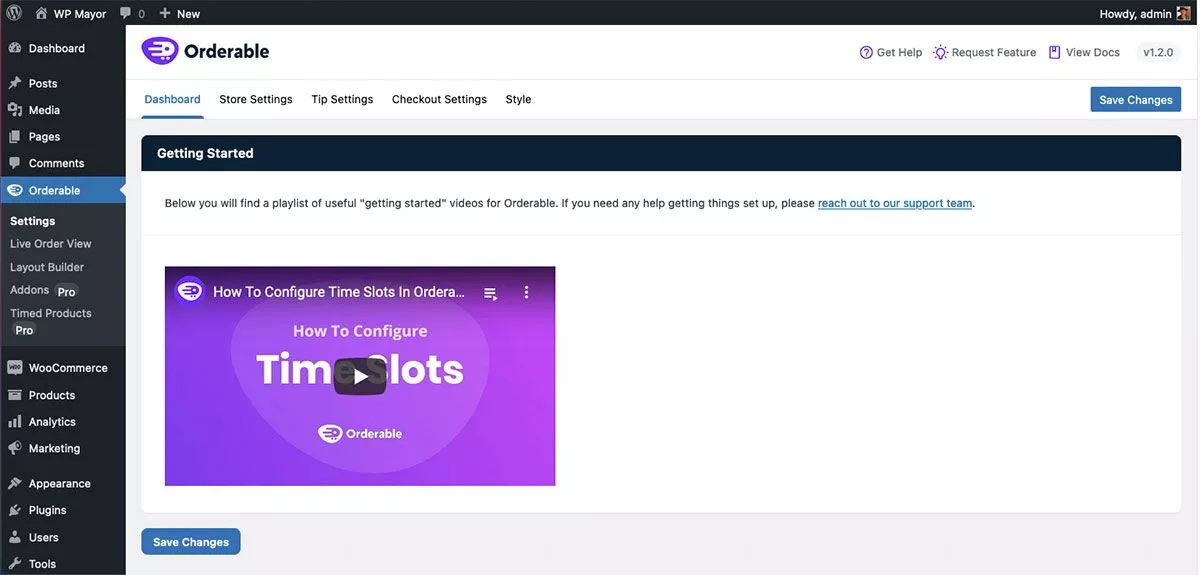
Task: Click the View Docs link text
Action: click(1092, 52)
